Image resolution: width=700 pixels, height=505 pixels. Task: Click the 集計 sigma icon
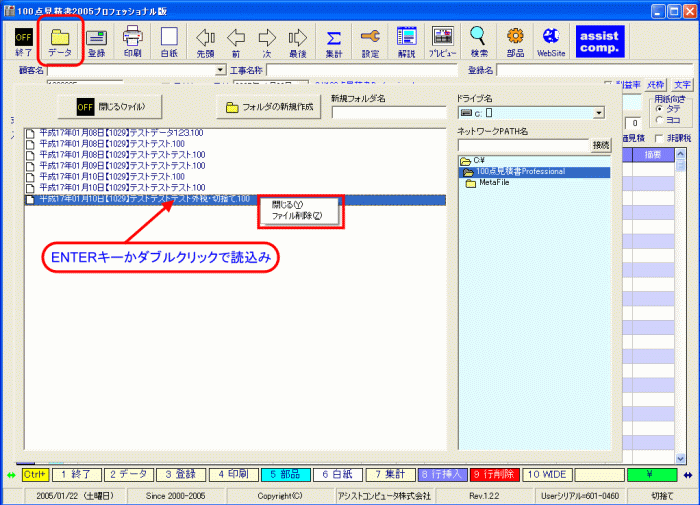click(x=333, y=42)
